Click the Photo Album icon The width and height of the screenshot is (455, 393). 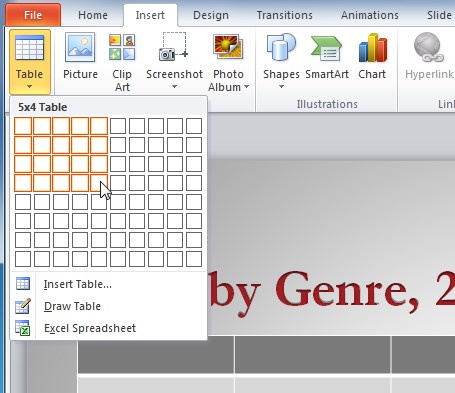click(x=228, y=47)
